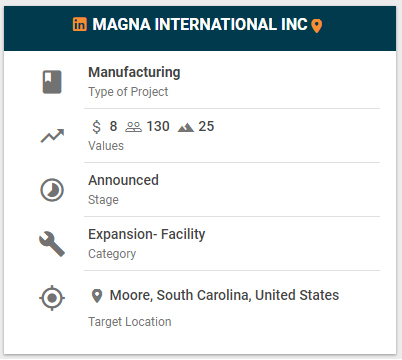Open MAGNA INTERNATIONAL INC title
This screenshot has width=402, height=360.
point(200,24)
